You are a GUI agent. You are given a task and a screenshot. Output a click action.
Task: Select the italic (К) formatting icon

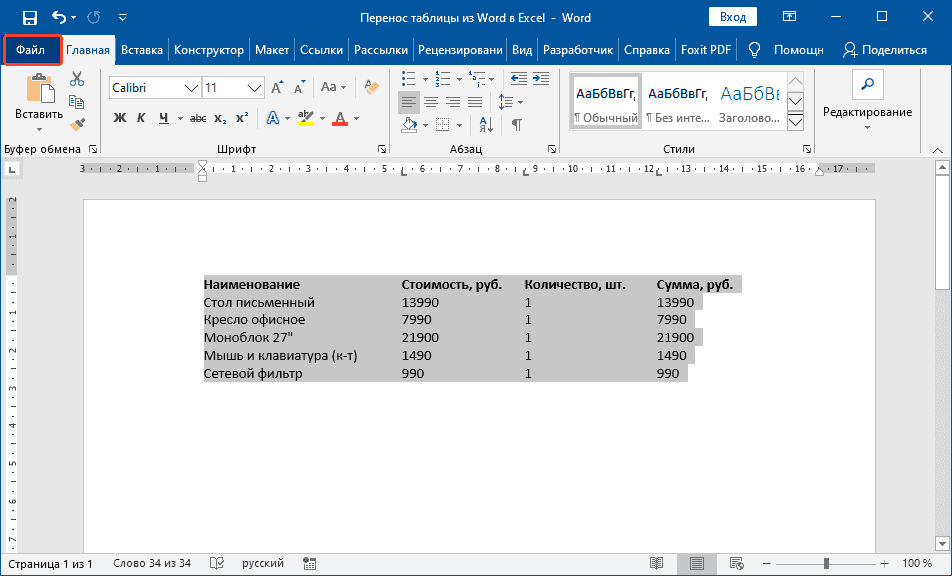tap(141, 118)
